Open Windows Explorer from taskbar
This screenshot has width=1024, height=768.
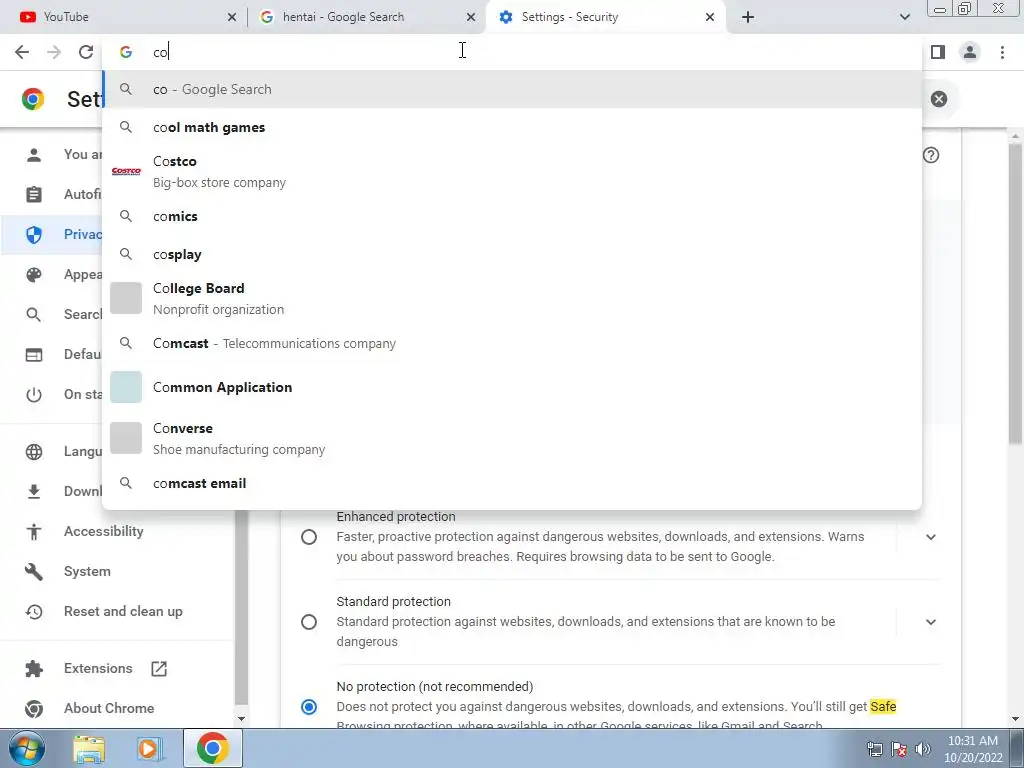click(89, 749)
